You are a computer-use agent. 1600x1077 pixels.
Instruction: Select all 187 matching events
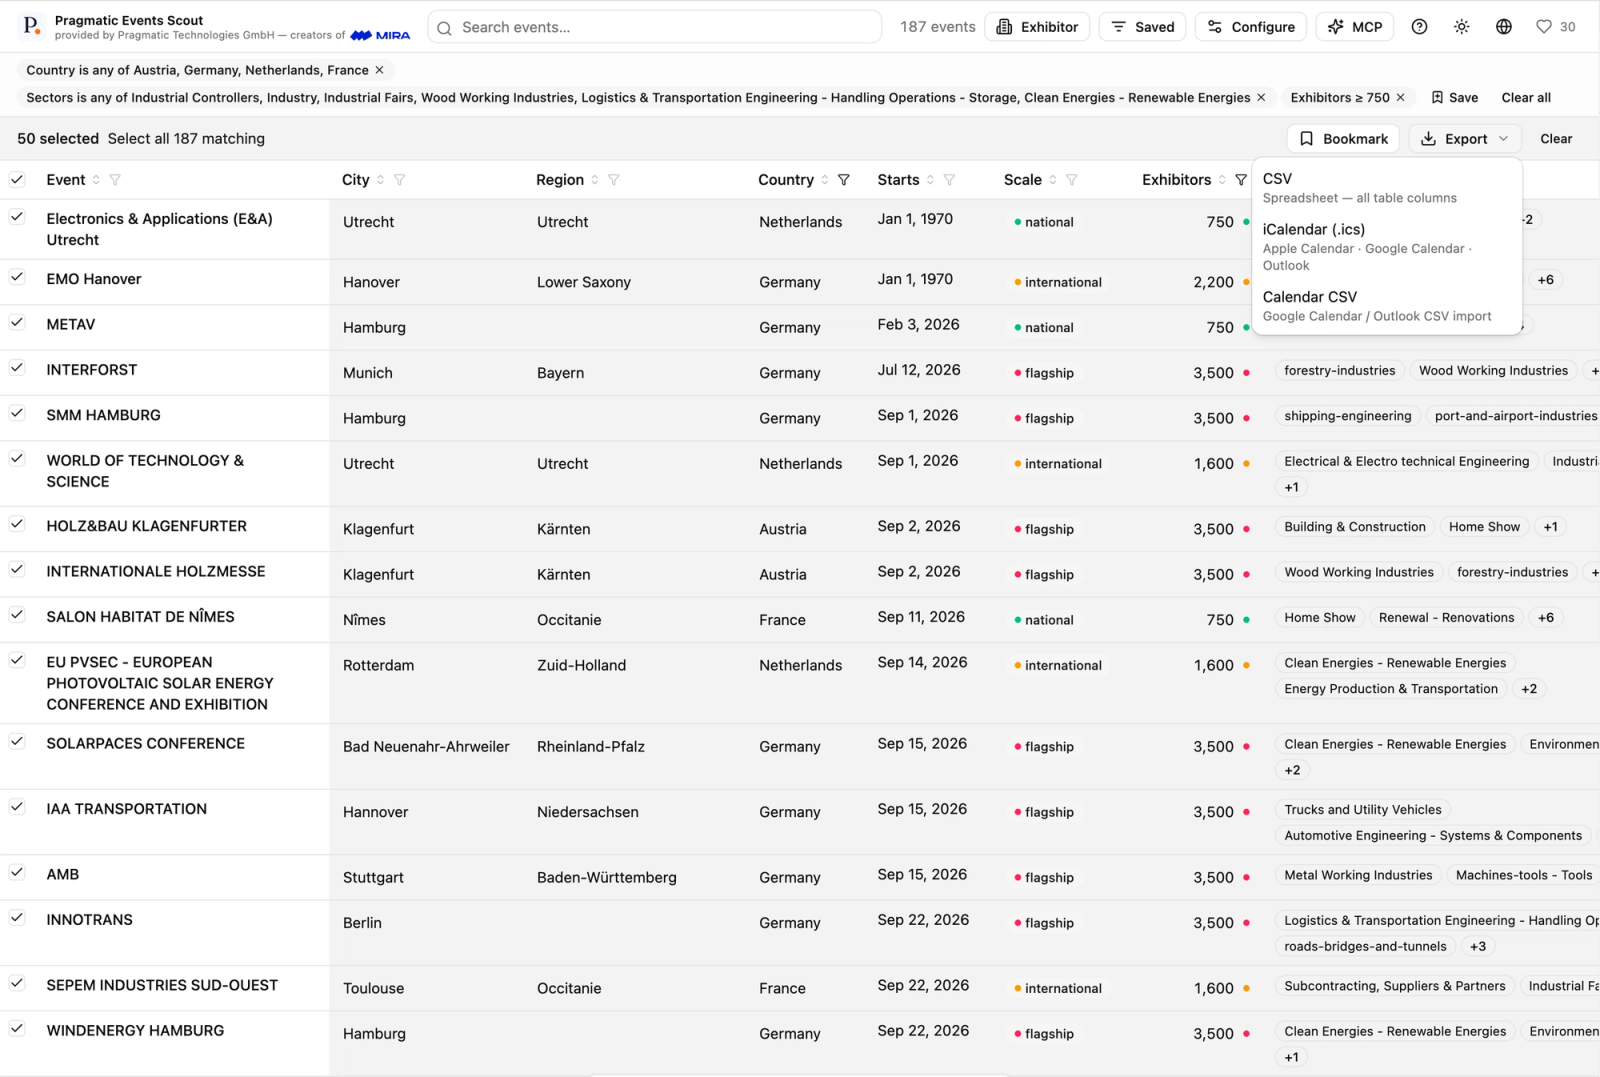186,139
